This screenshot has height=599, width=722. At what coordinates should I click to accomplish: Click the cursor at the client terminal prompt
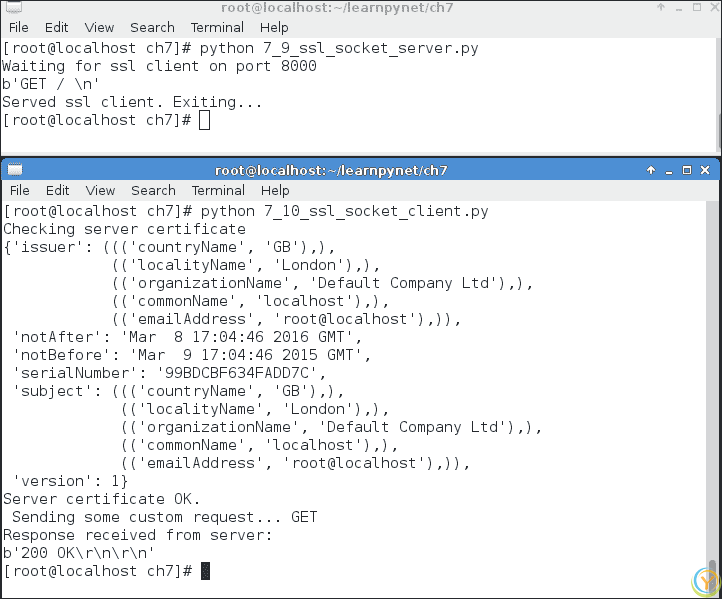[205, 571]
